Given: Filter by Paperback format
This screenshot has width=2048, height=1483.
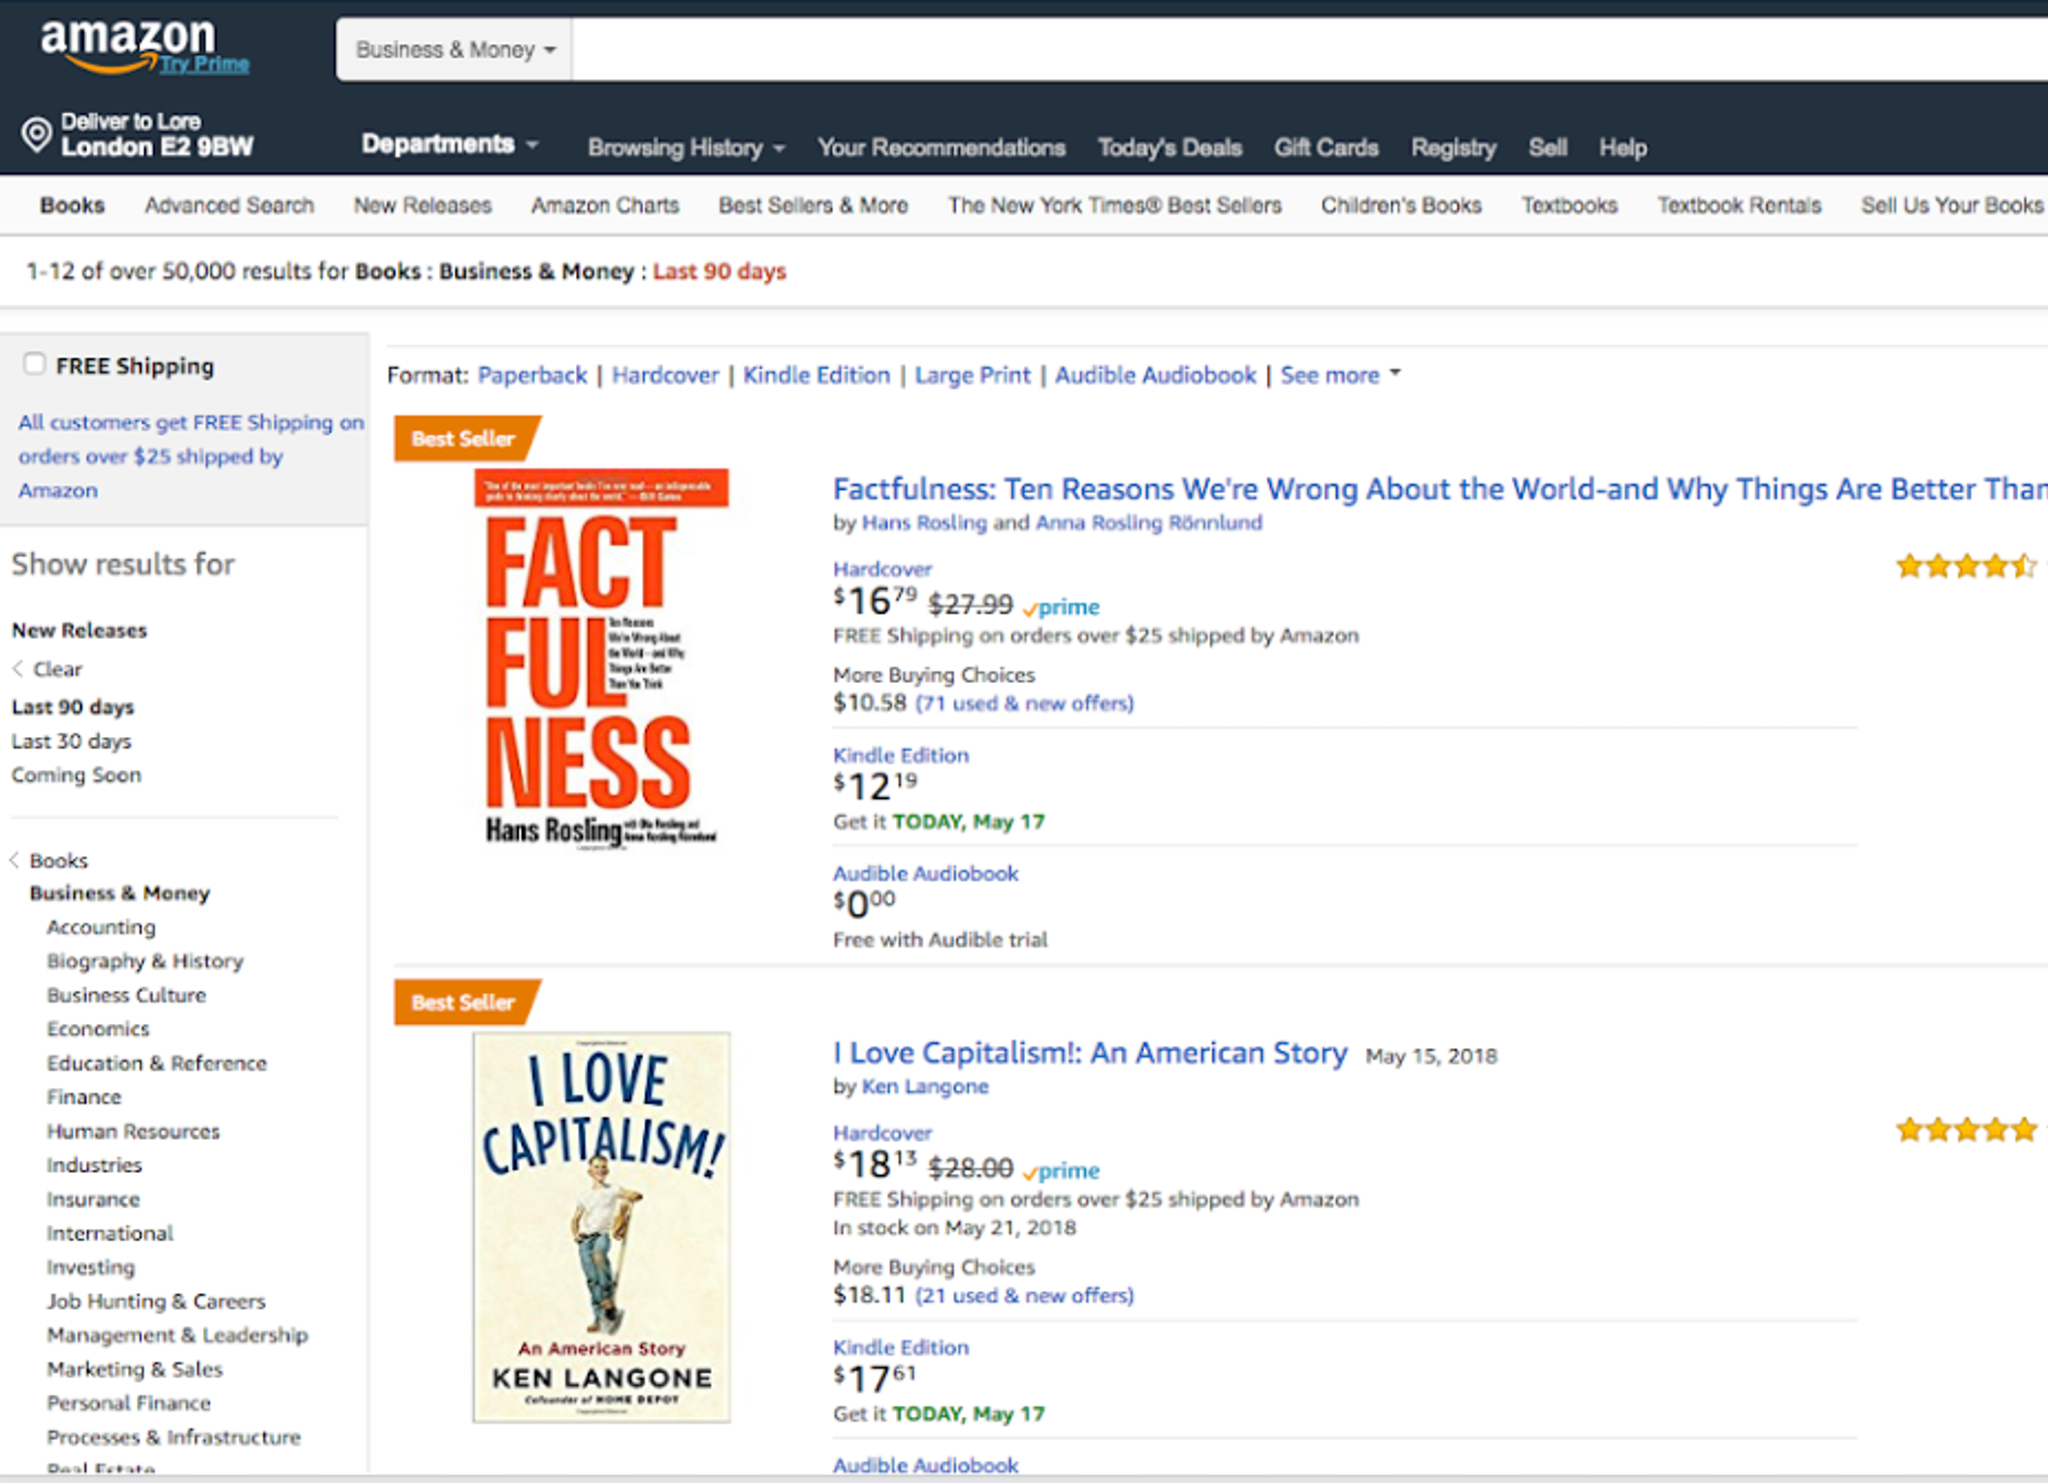Looking at the screenshot, I should coord(532,375).
